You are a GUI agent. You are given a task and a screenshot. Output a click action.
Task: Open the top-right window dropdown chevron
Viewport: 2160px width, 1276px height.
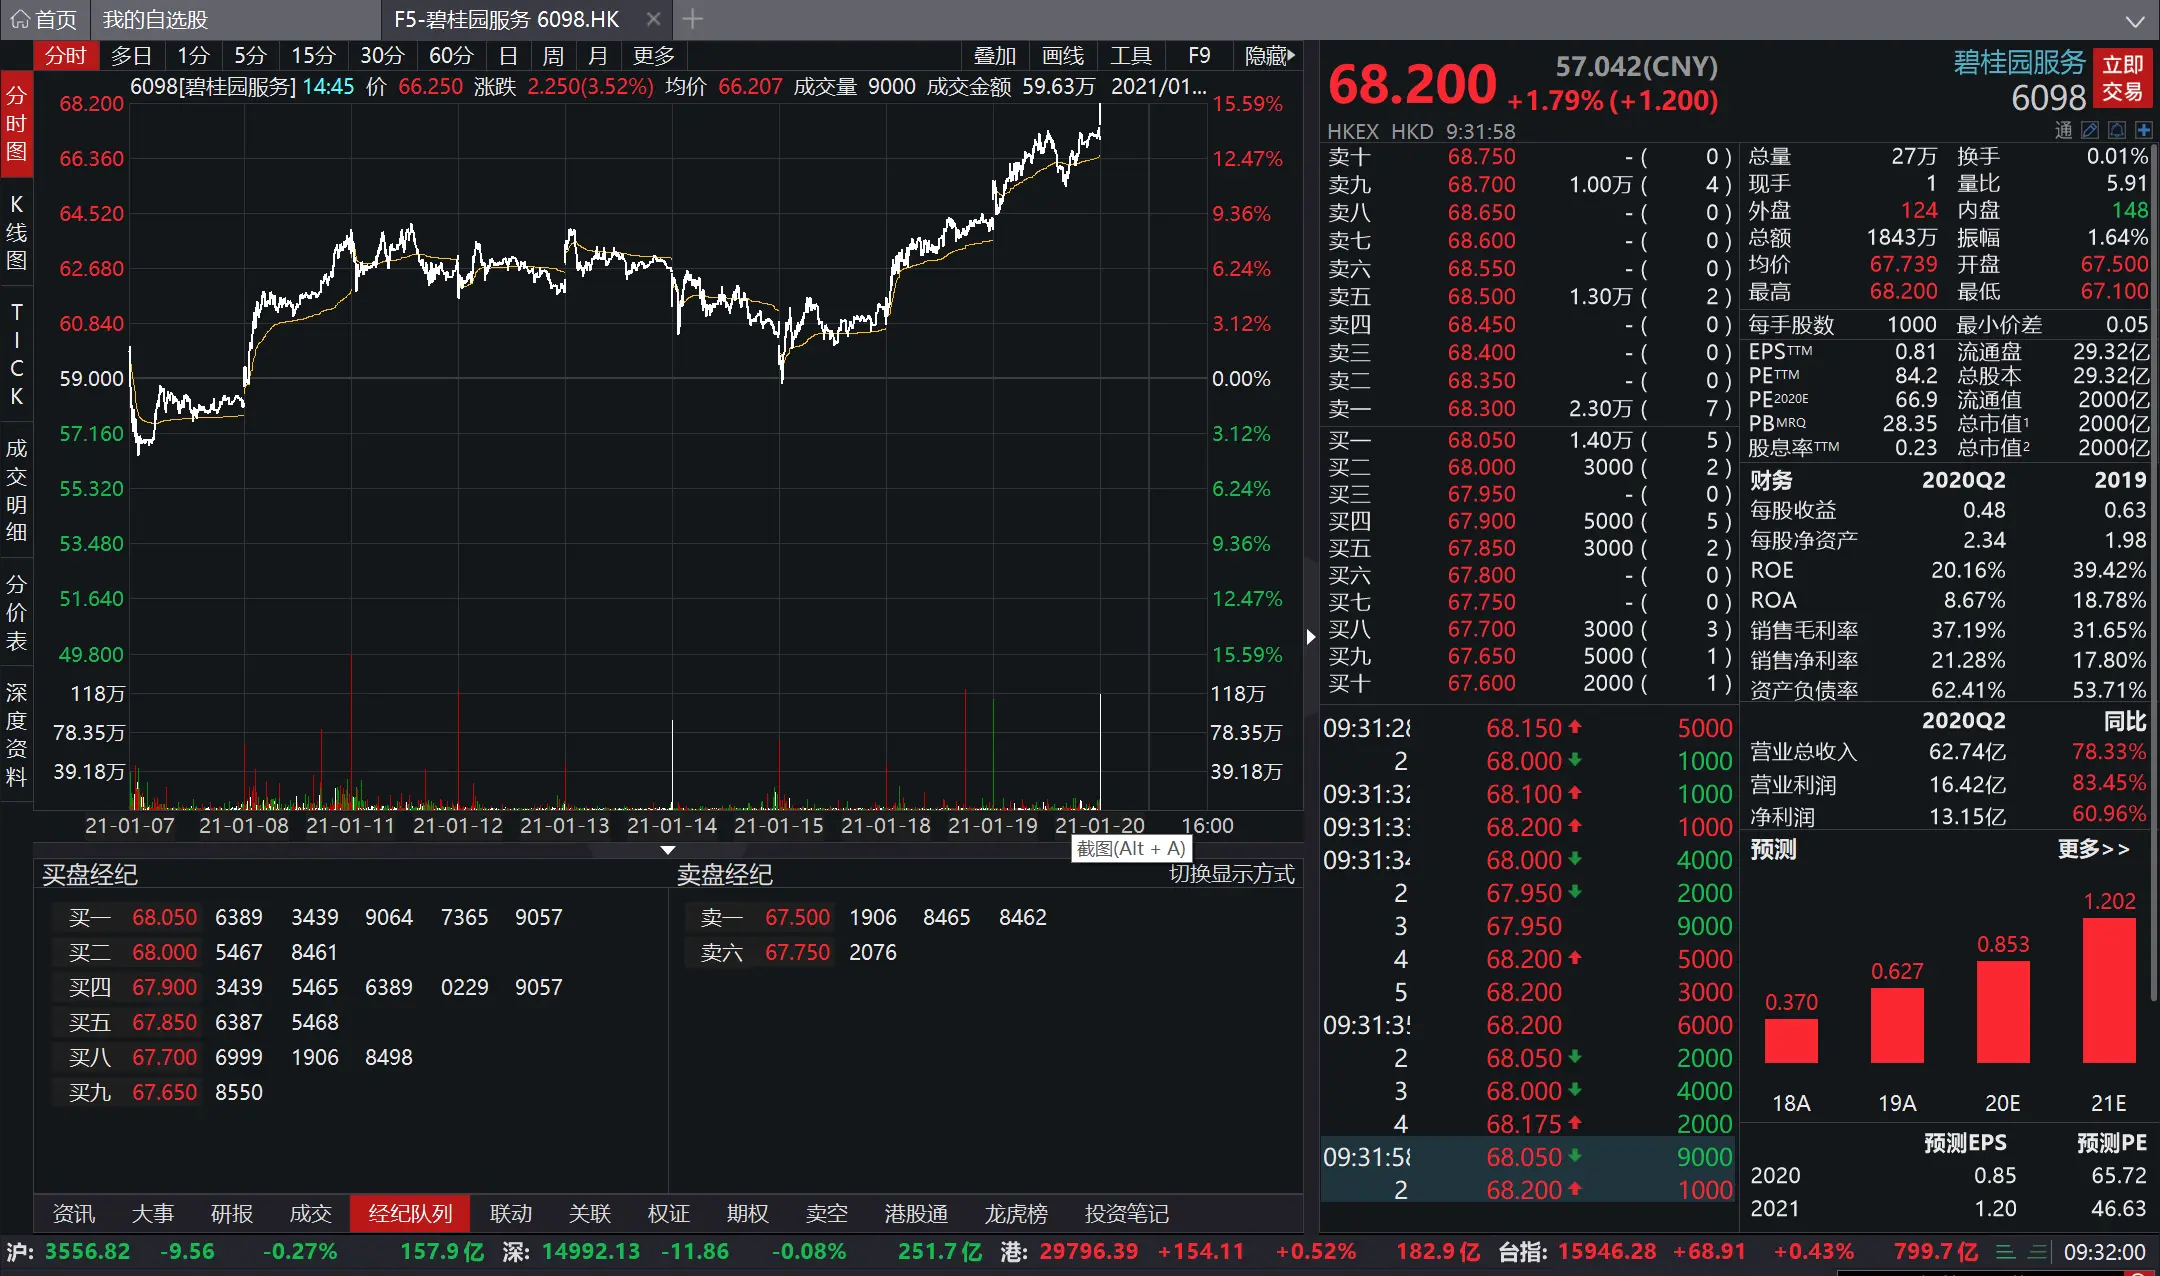click(2135, 21)
